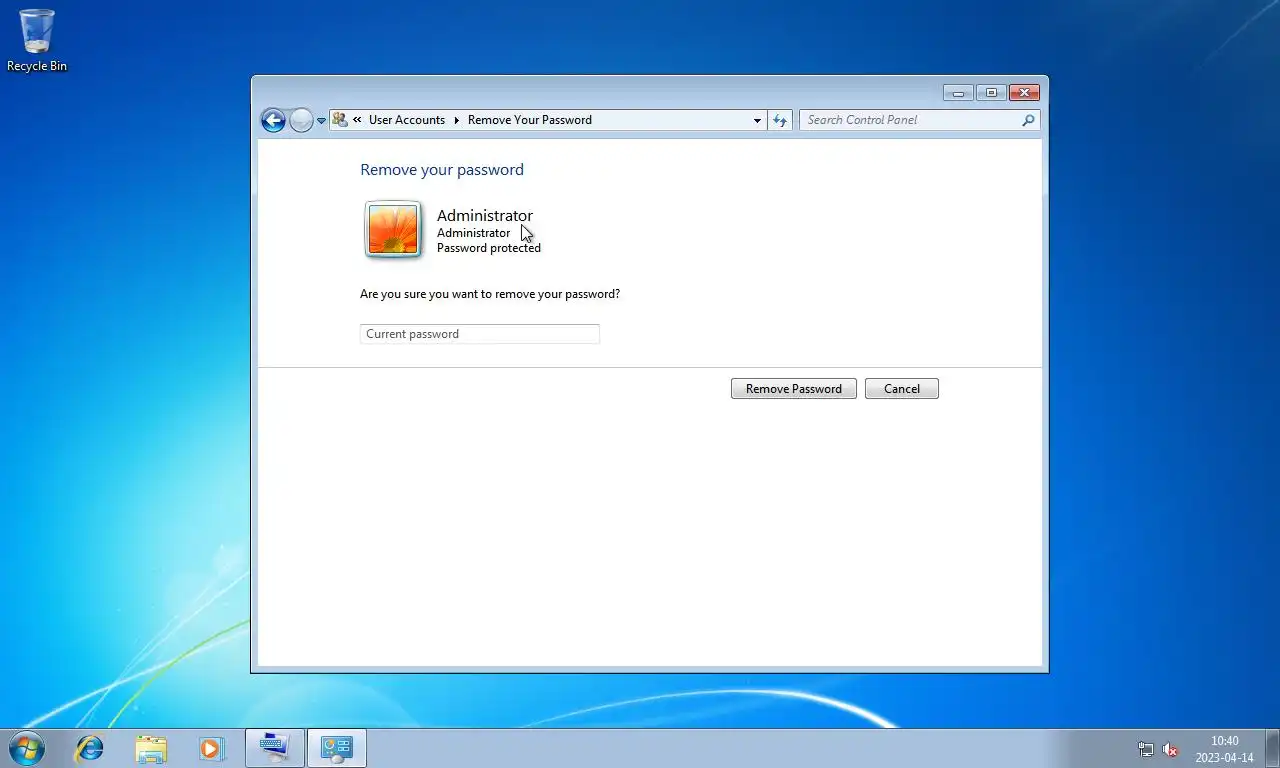Click the muted volume tray icon
This screenshot has width=1280, height=768.
click(x=1170, y=749)
